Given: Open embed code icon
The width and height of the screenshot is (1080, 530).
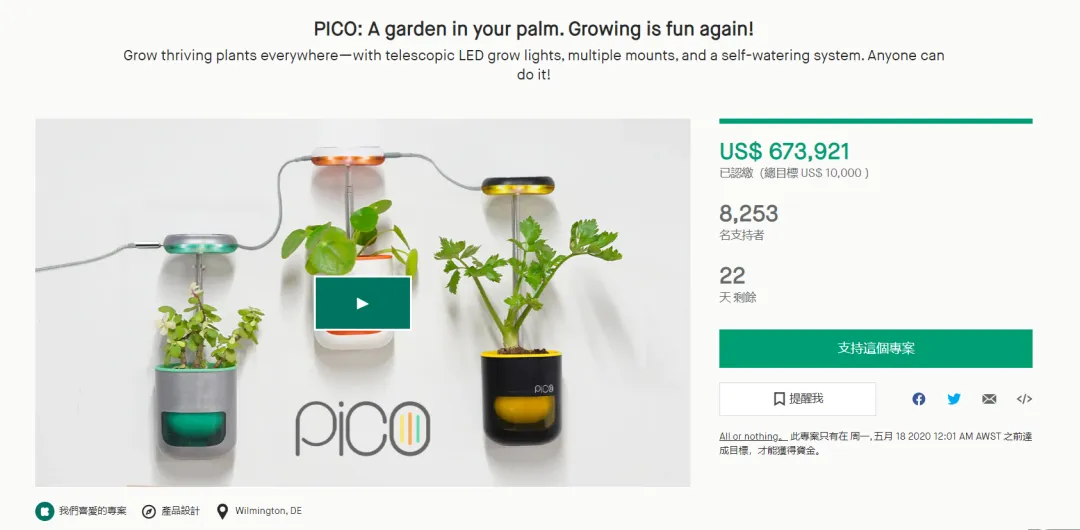Looking at the screenshot, I should point(1024,399).
